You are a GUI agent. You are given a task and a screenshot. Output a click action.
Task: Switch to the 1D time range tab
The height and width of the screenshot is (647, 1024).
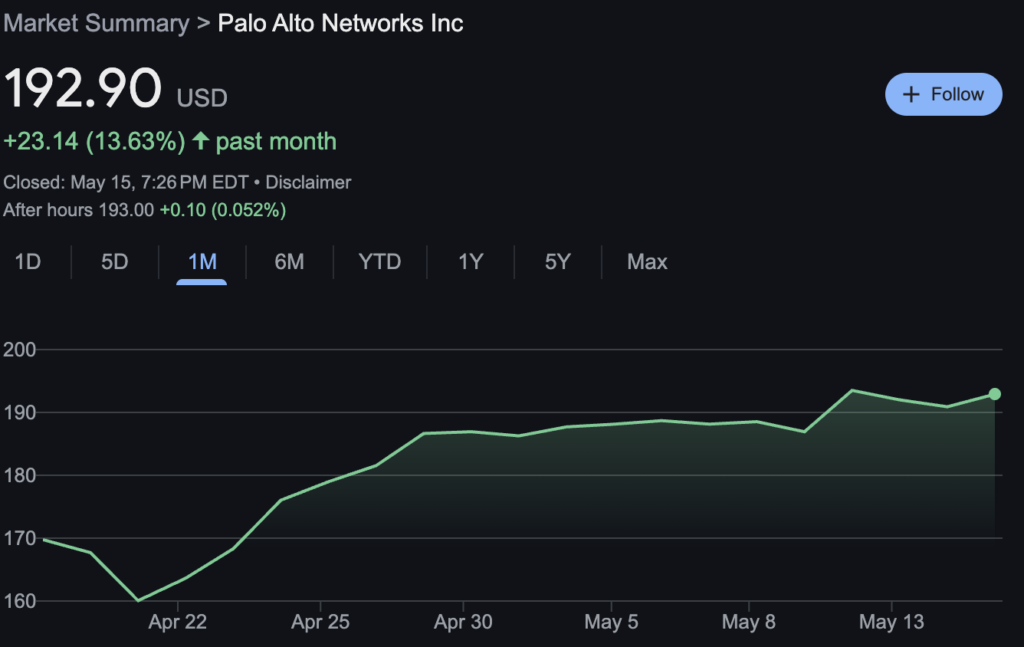click(27, 262)
